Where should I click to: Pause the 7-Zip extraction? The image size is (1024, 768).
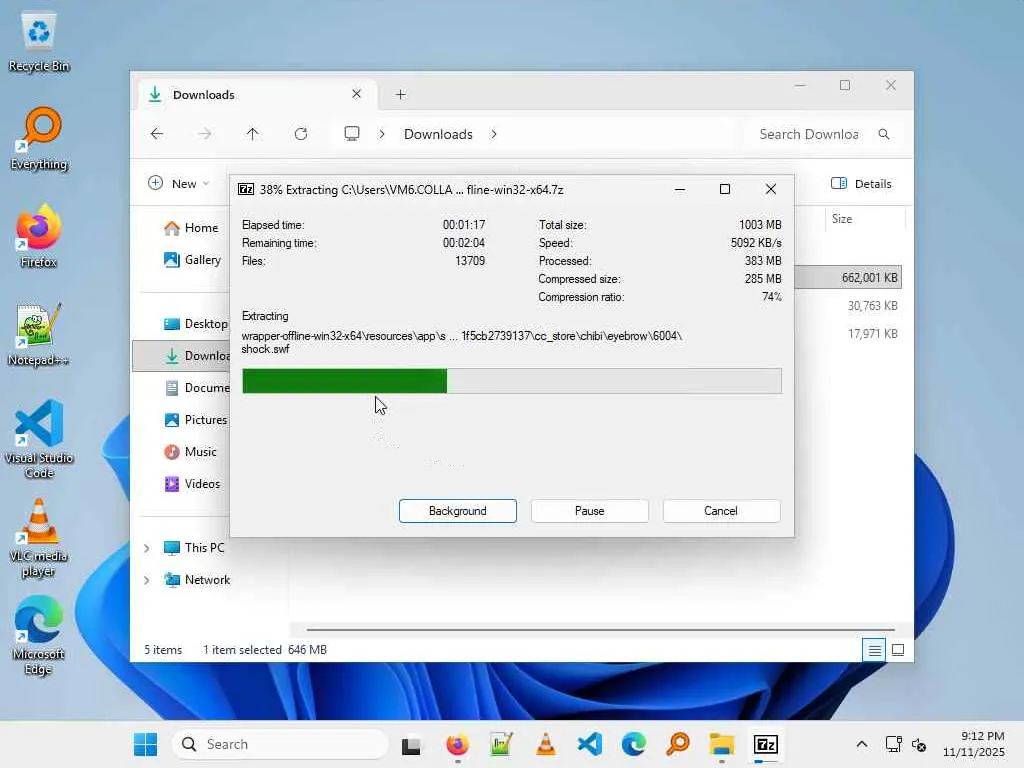pyautogui.click(x=590, y=511)
